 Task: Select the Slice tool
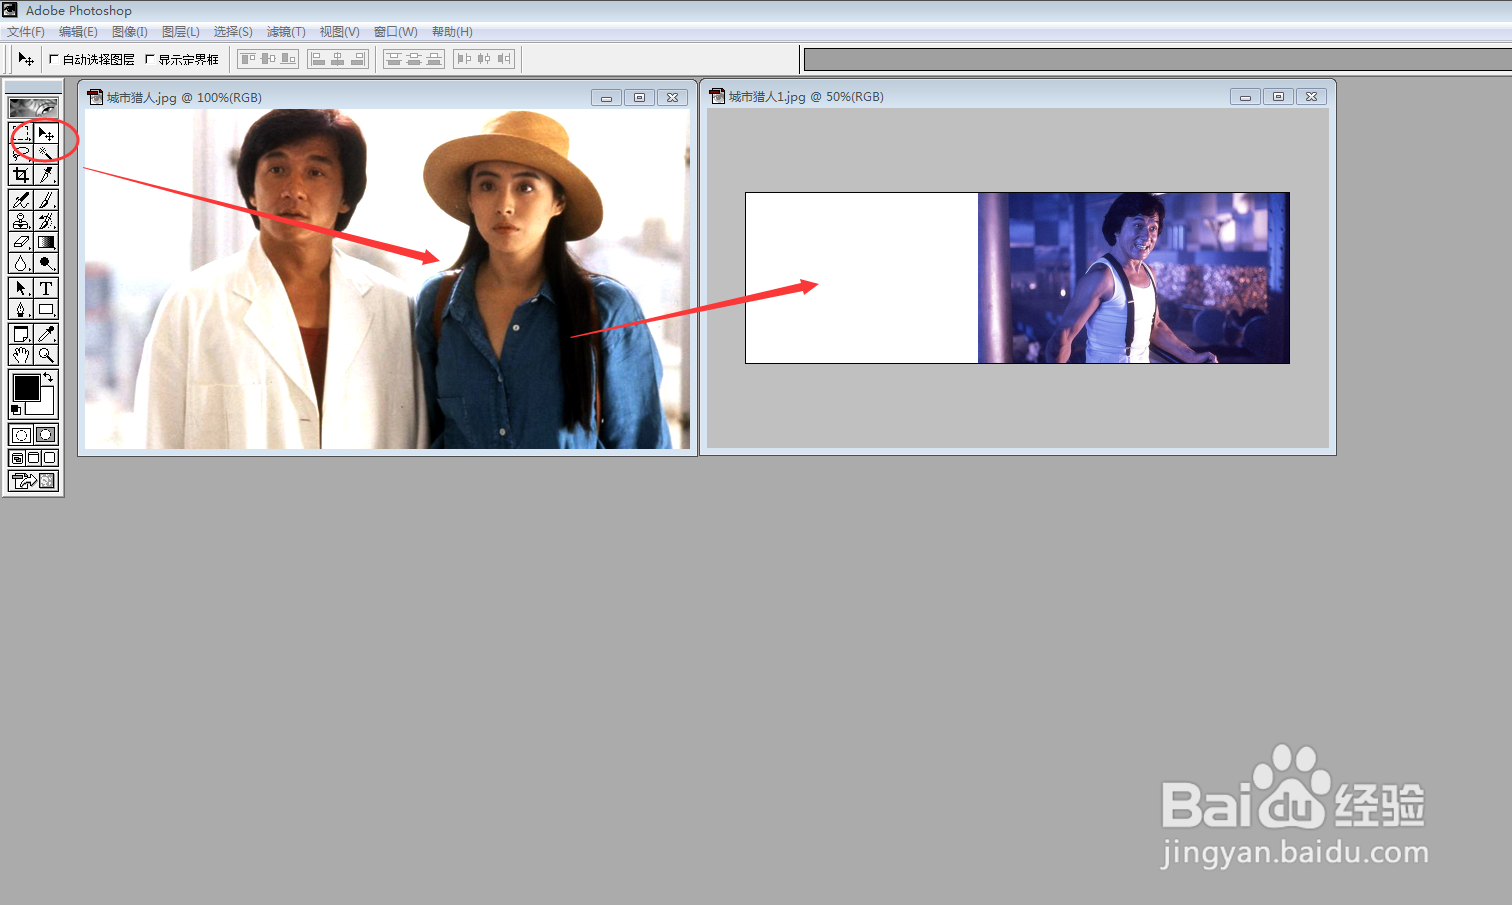(46, 175)
